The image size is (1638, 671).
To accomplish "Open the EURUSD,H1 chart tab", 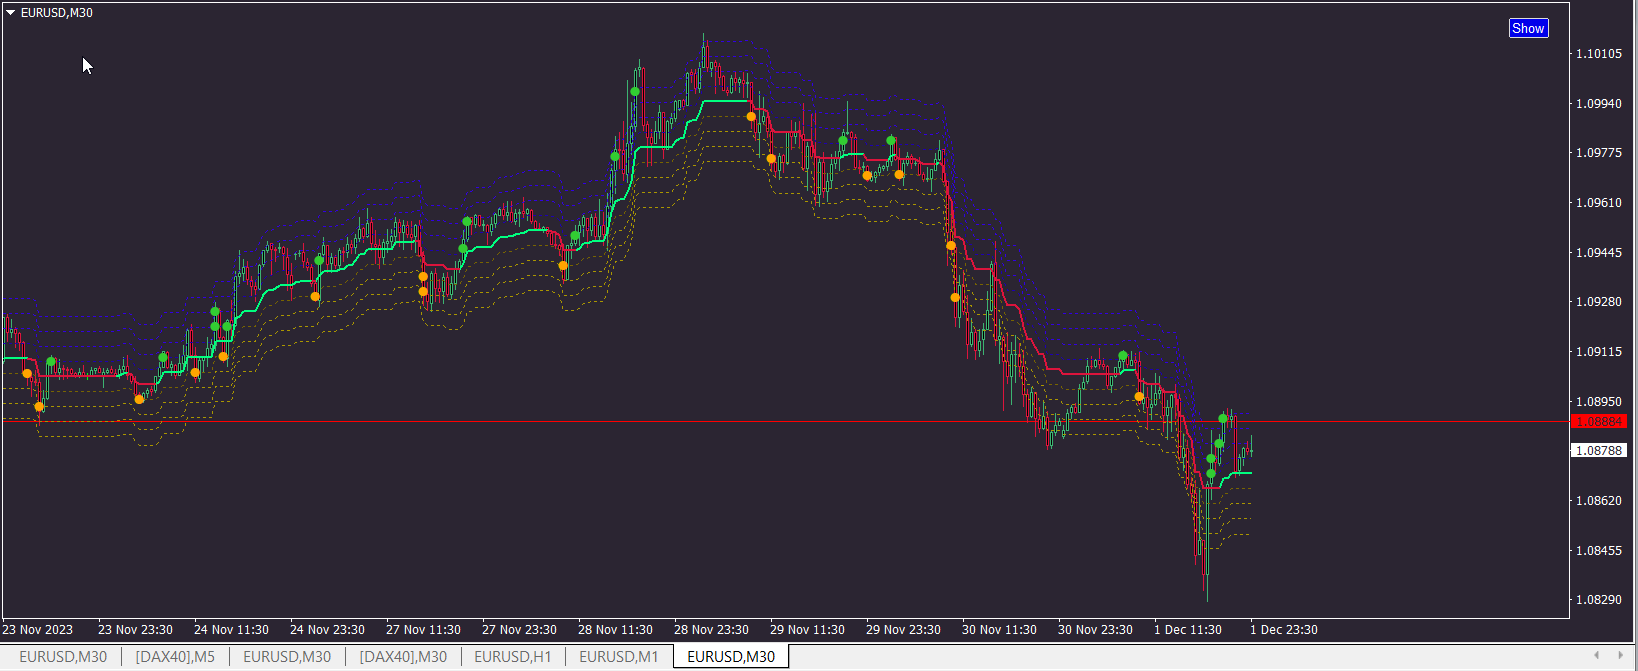I will 513,657.
